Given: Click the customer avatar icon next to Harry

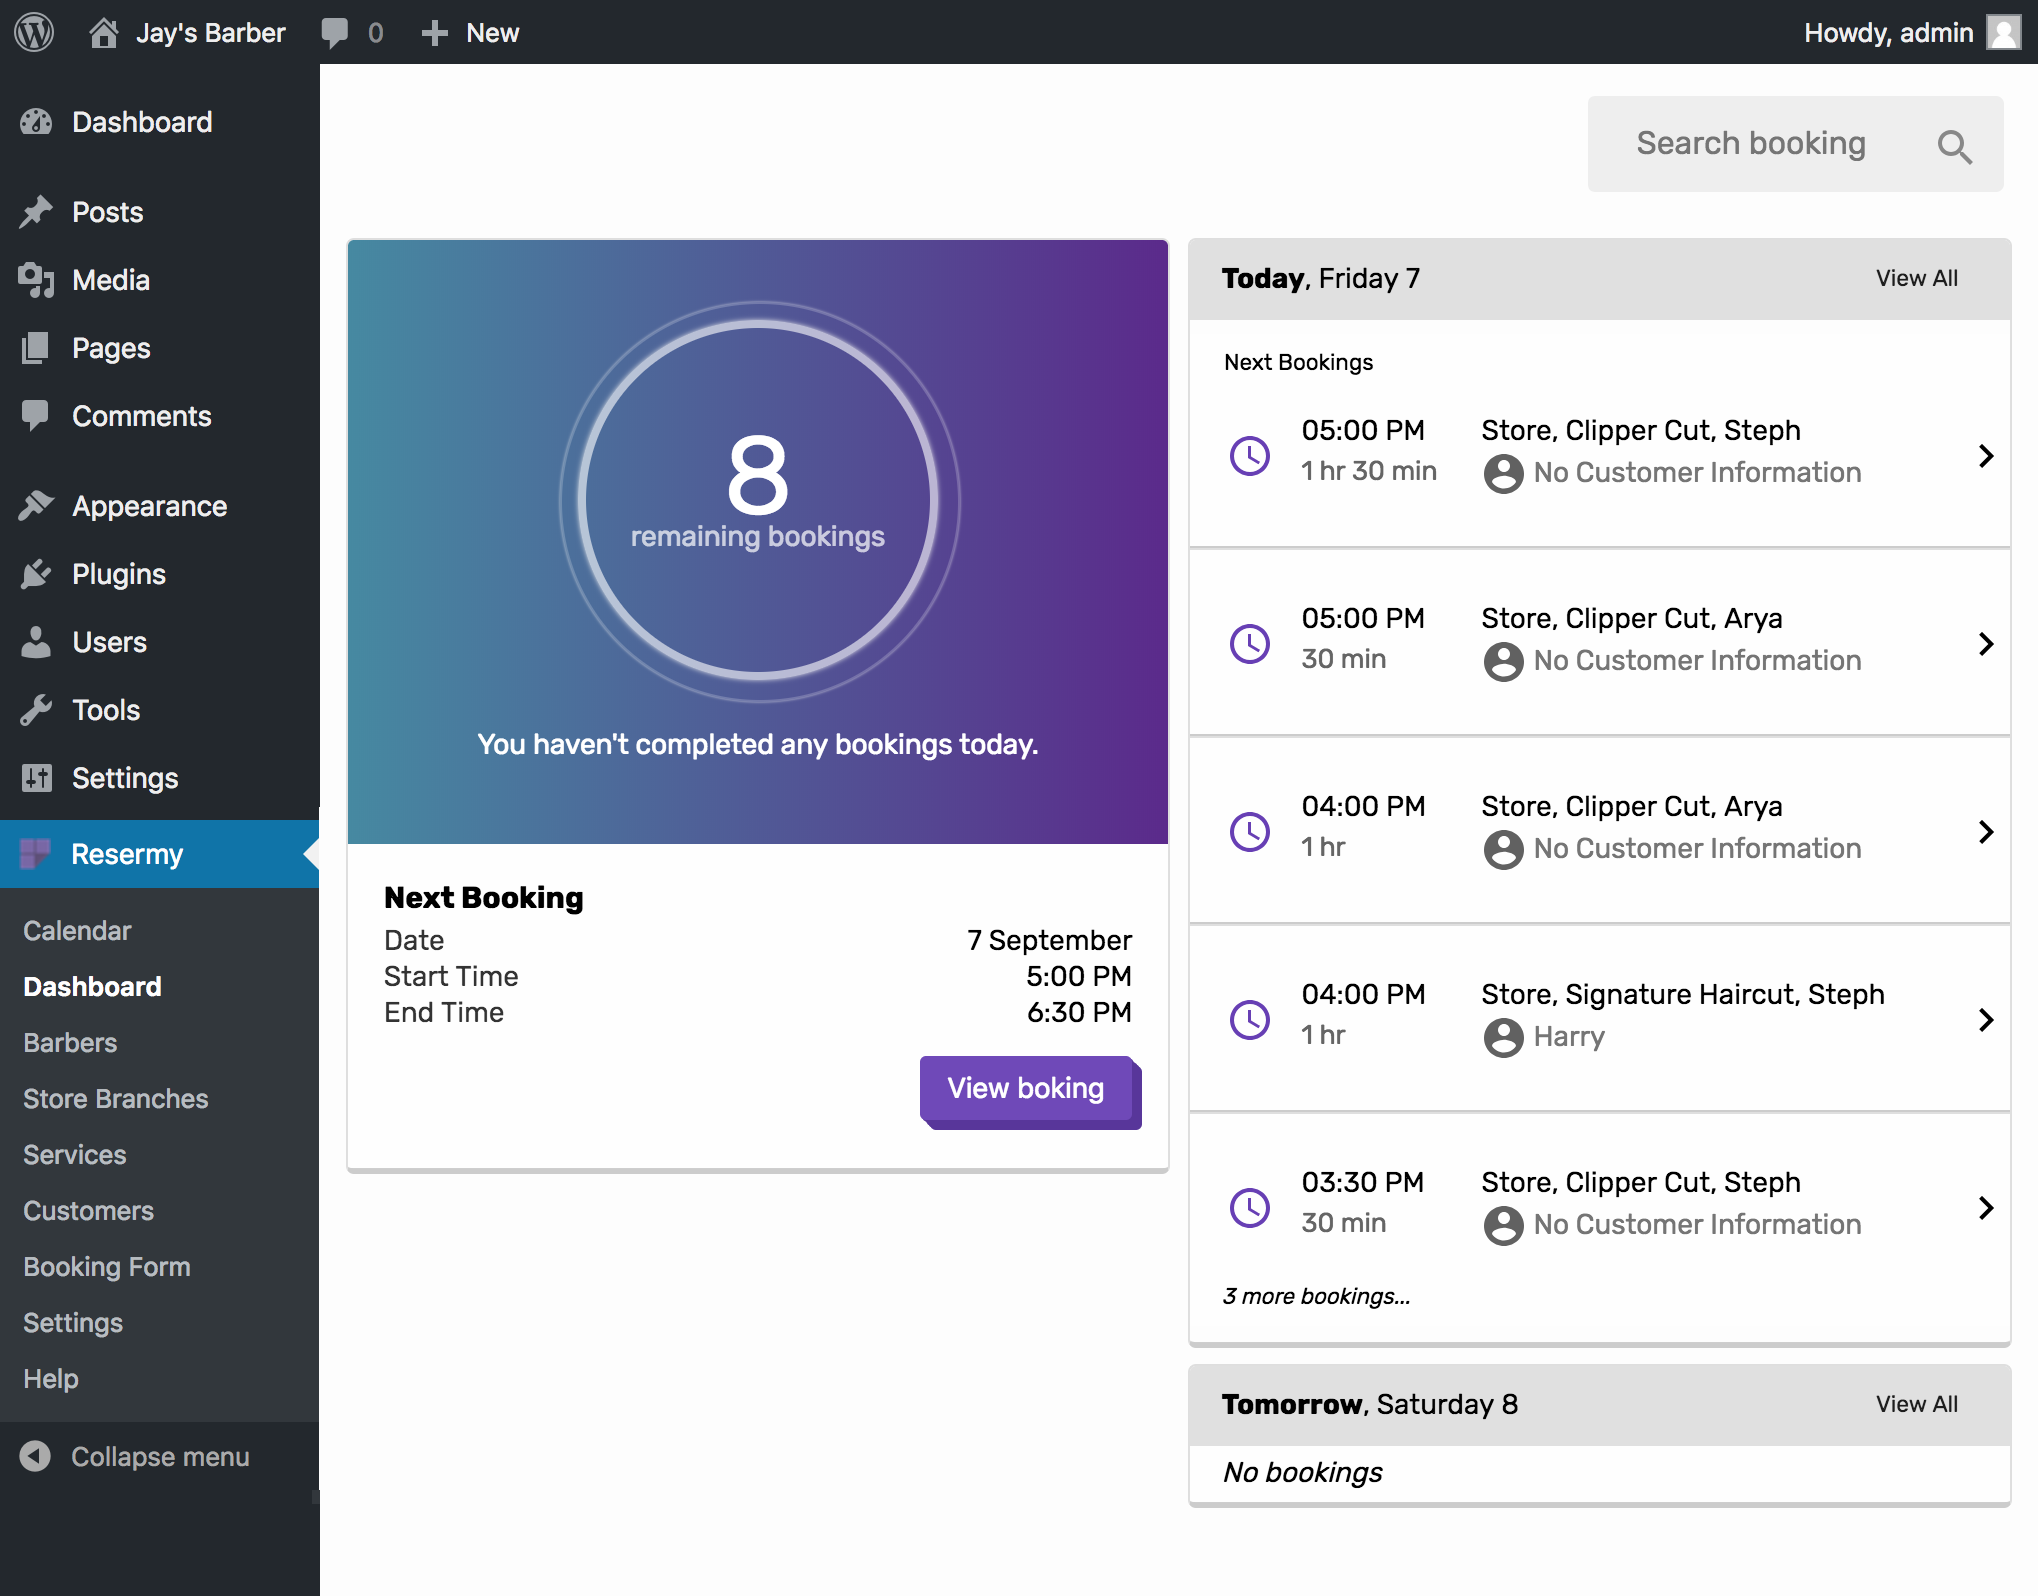Looking at the screenshot, I should point(1503,1038).
